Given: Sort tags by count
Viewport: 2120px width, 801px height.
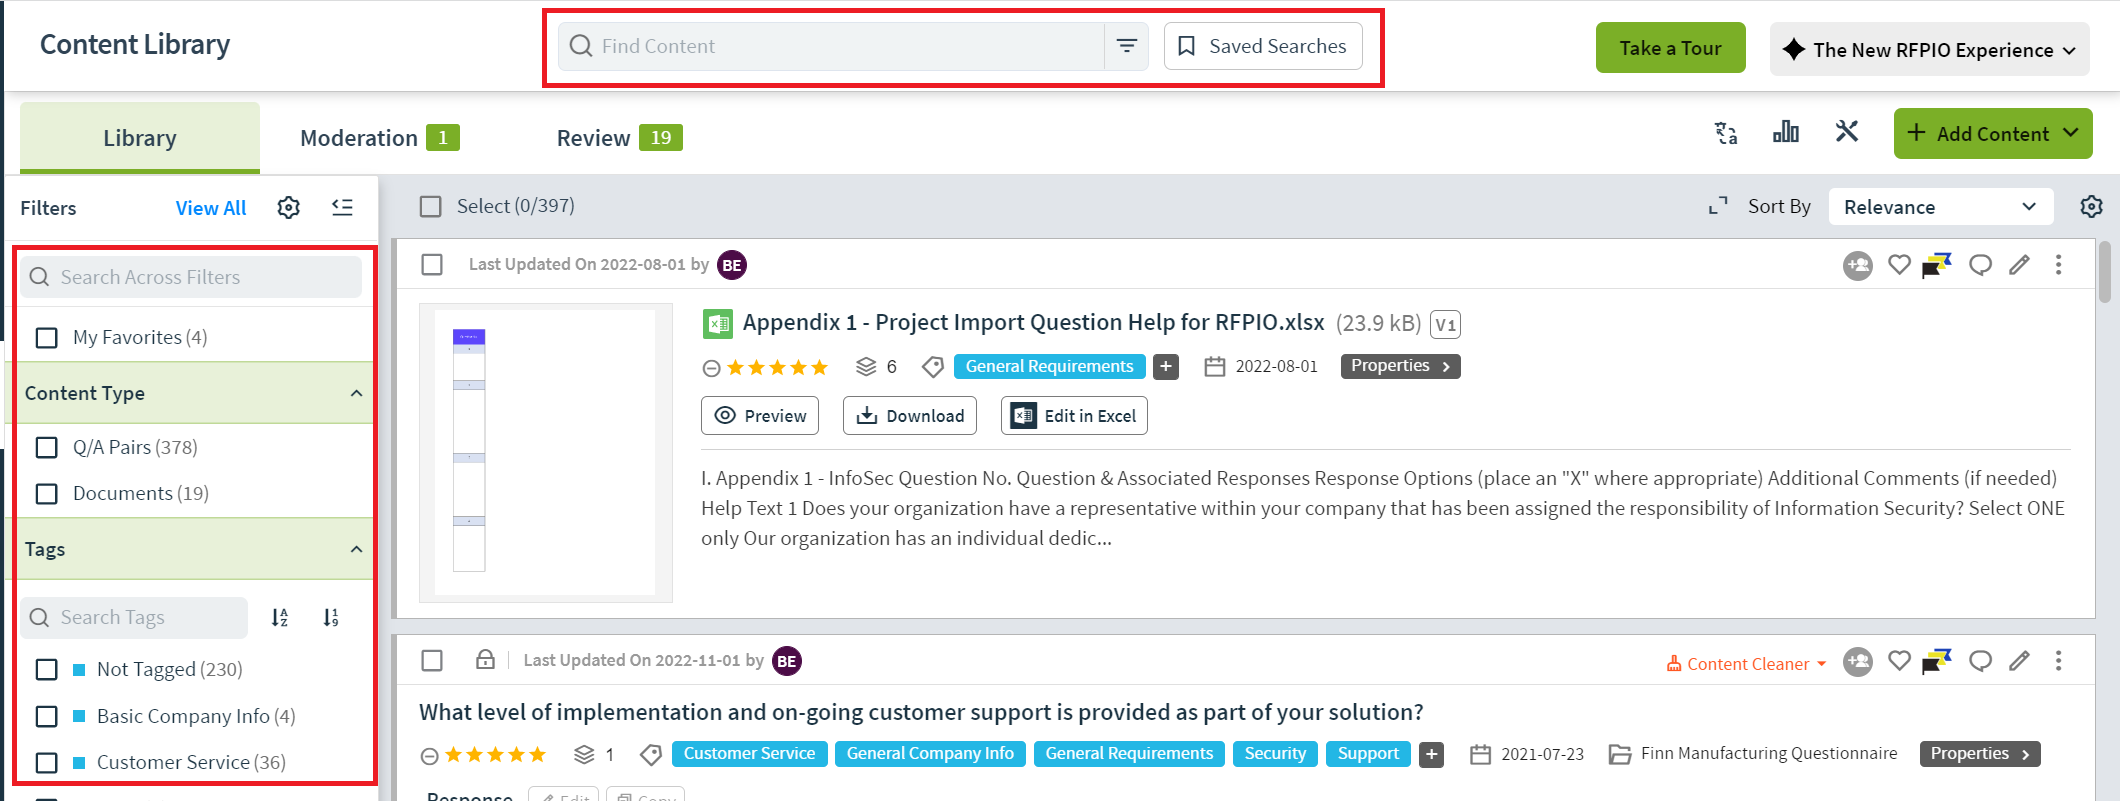Looking at the screenshot, I should [331, 618].
